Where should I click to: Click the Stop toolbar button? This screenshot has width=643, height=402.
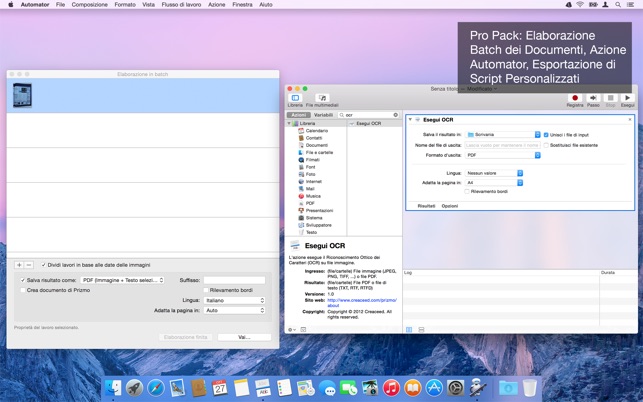pyautogui.click(x=610, y=98)
